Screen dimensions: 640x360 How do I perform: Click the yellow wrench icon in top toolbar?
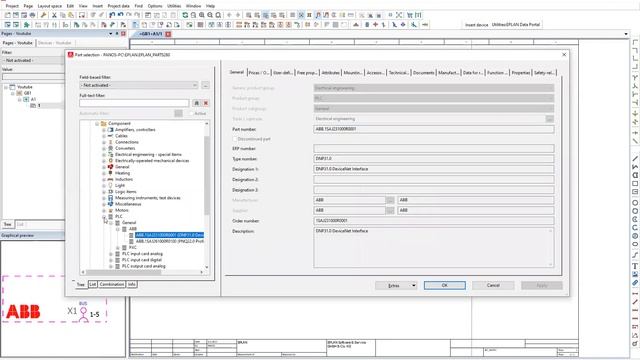pyautogui.click(x=43, y=15)
